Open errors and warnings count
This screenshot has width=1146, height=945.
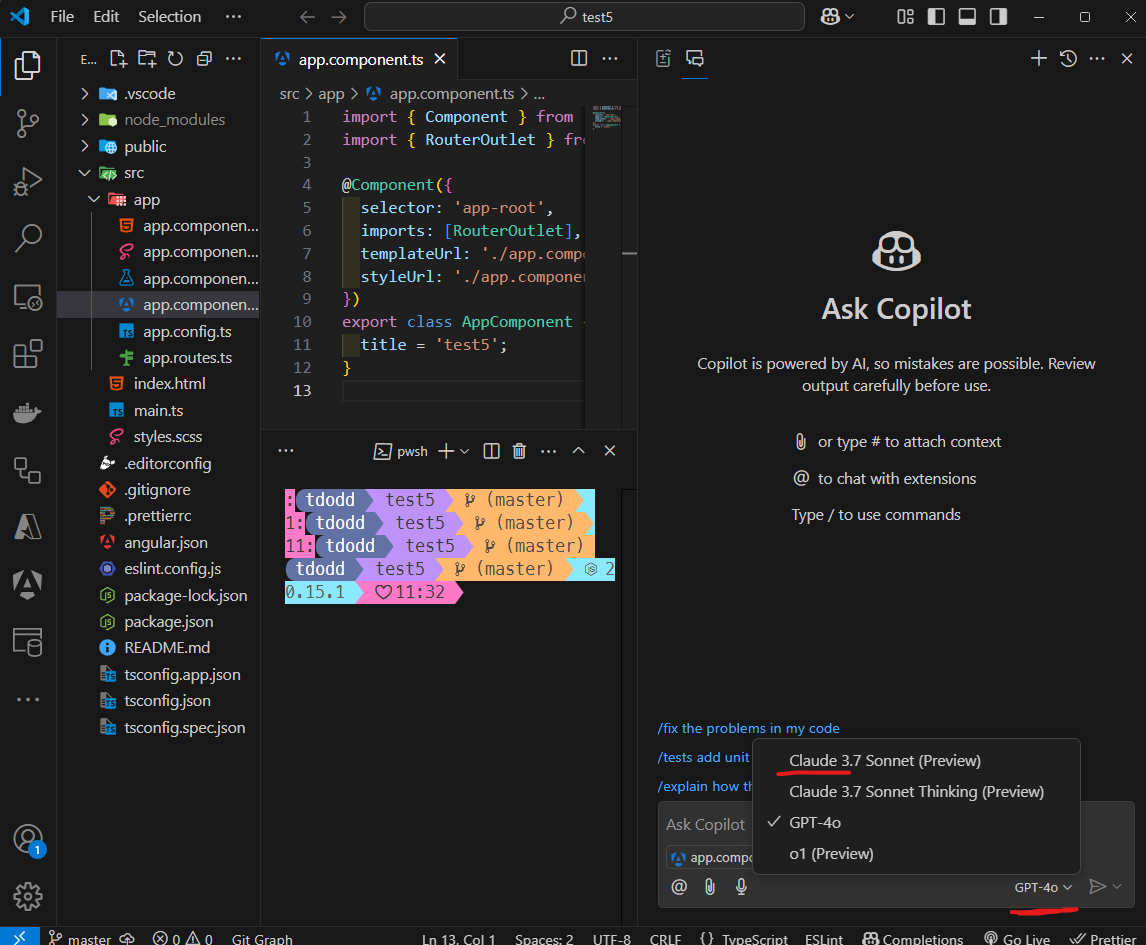183,938
